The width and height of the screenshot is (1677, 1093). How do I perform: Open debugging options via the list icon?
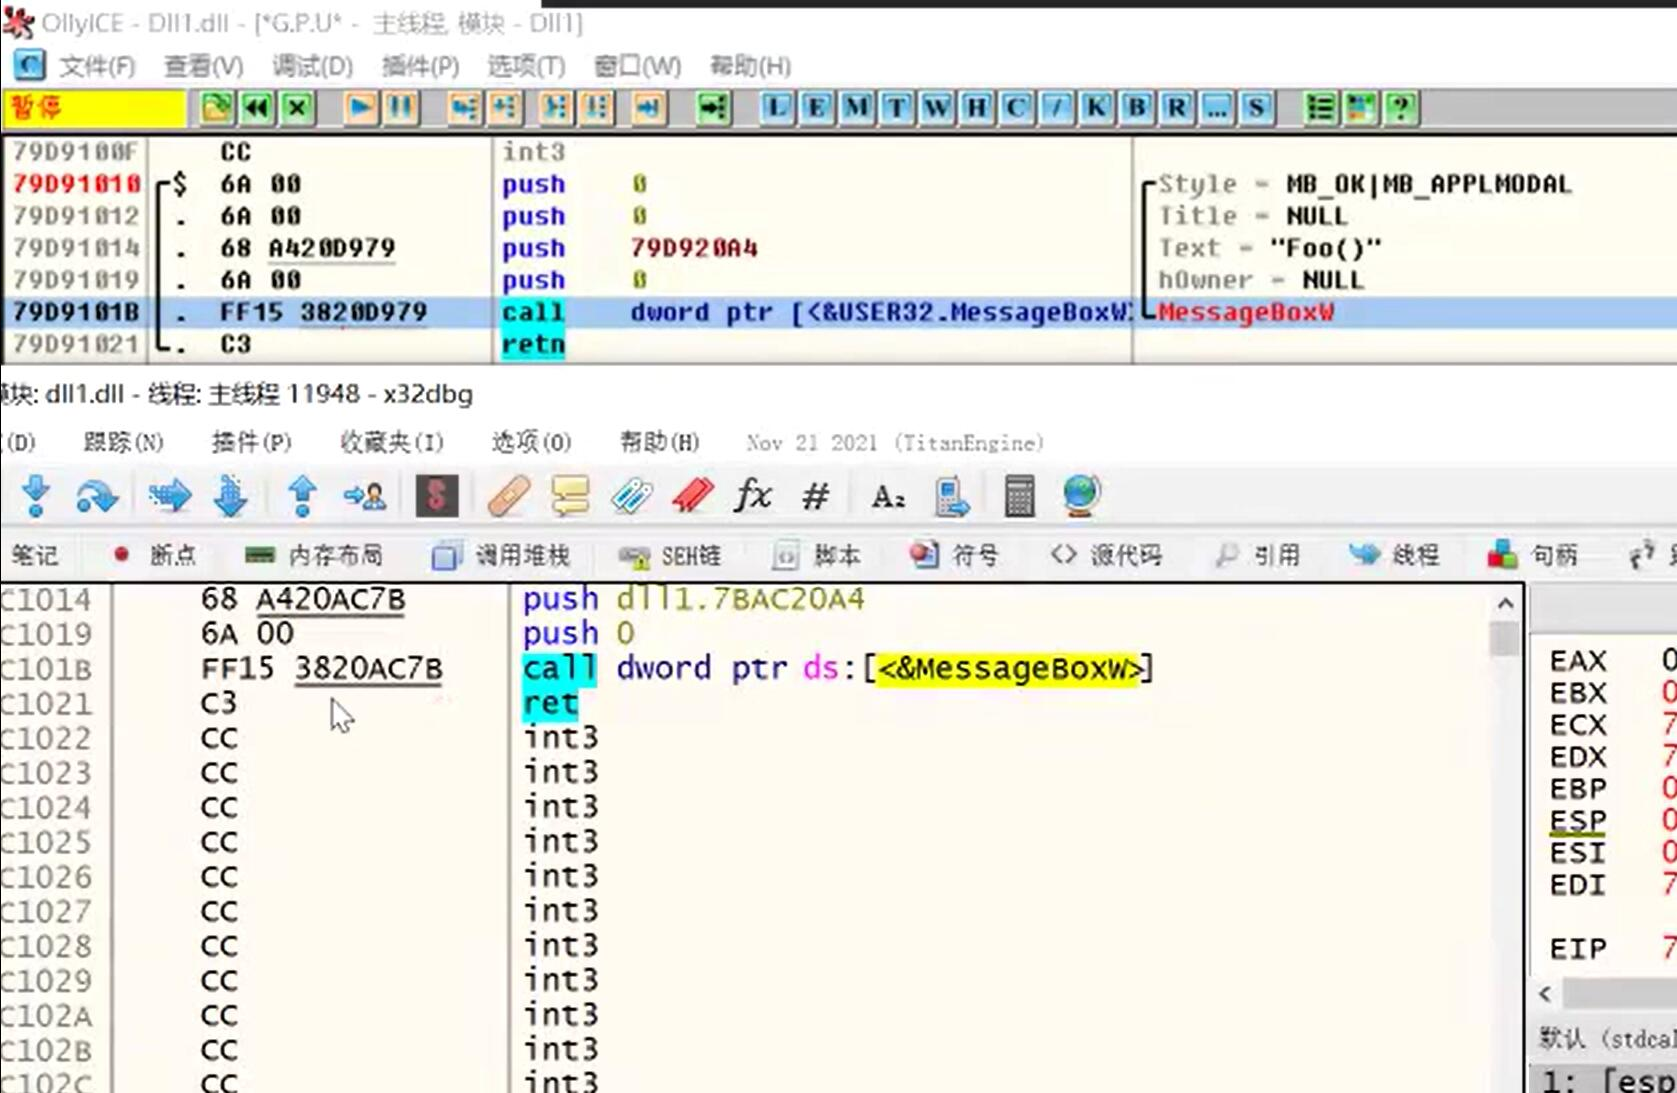tap(1320, 107)
